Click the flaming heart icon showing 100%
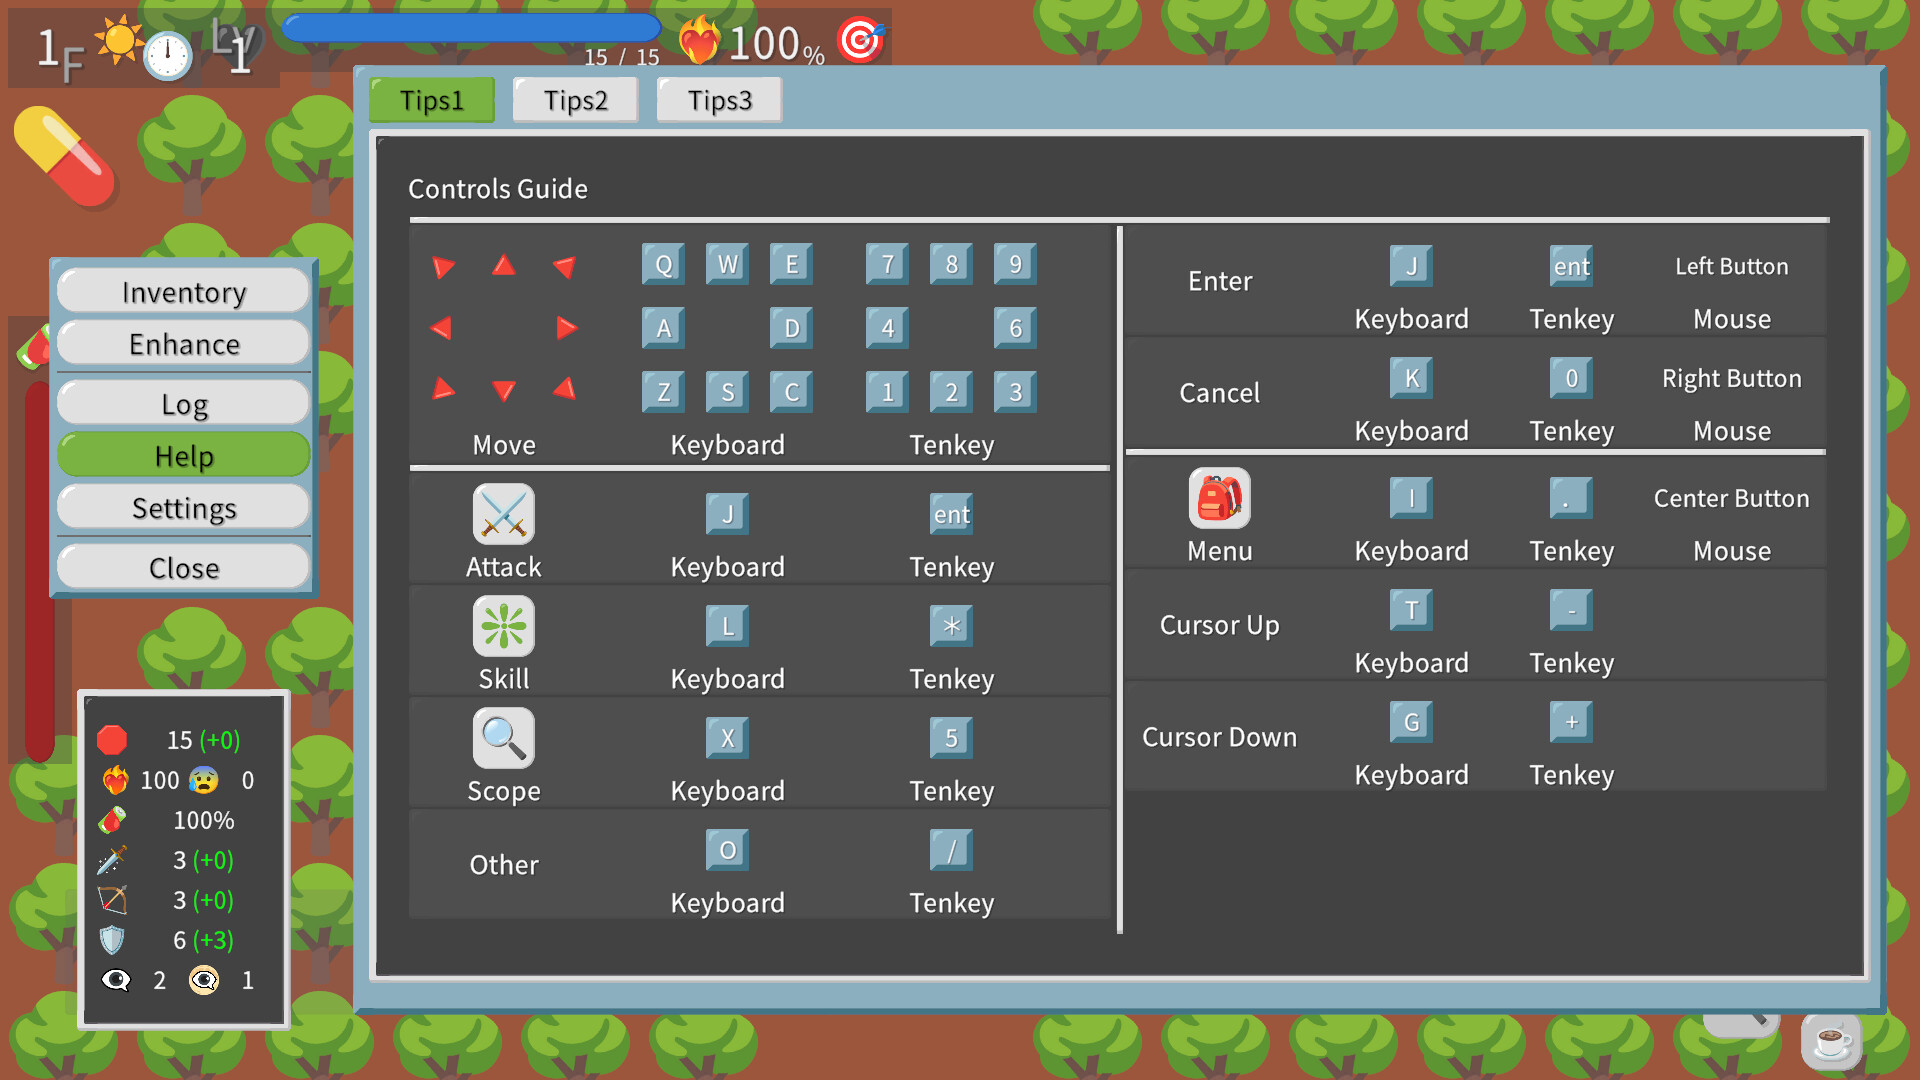 point(702,40)
